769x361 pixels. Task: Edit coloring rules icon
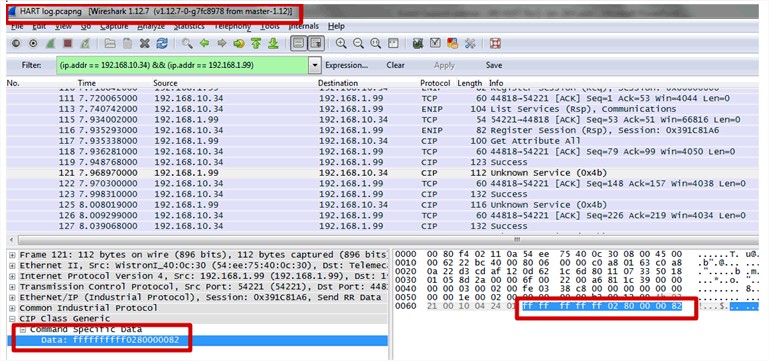[453, 44]
